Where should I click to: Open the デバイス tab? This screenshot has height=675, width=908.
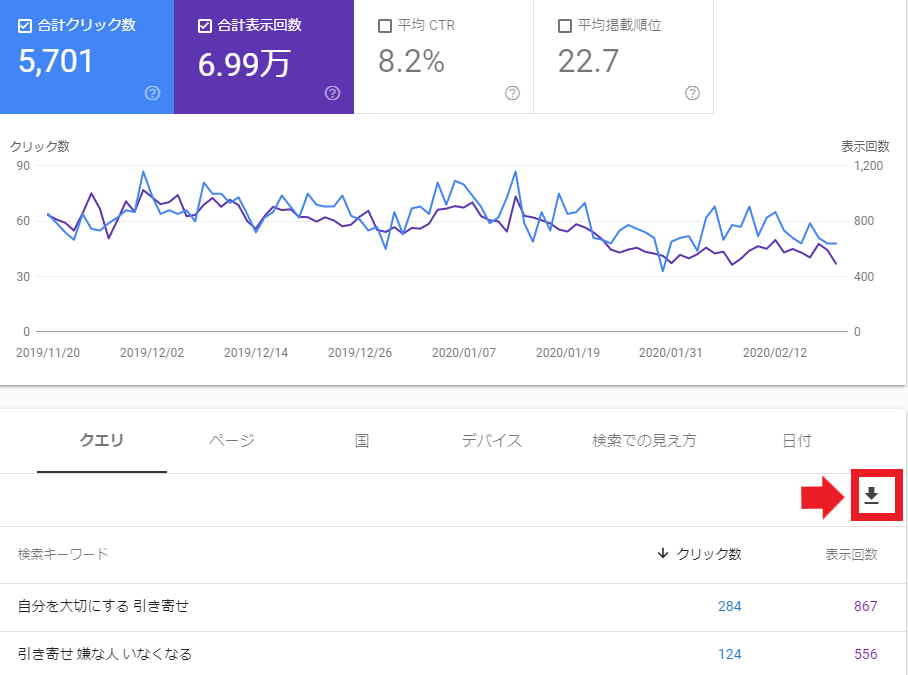[x=492, y=441]
